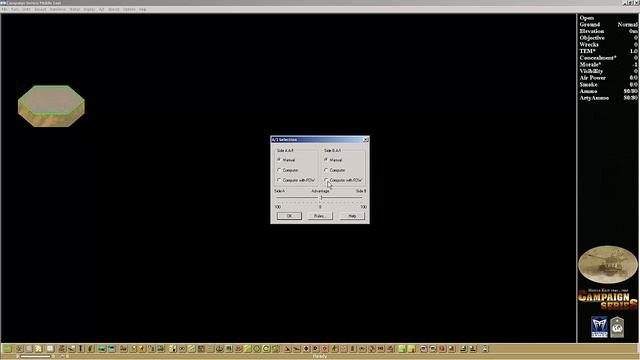Screen dimensions: 640x360
Task: Click the Campaign Series logo
Action: [x=608, y=300]
